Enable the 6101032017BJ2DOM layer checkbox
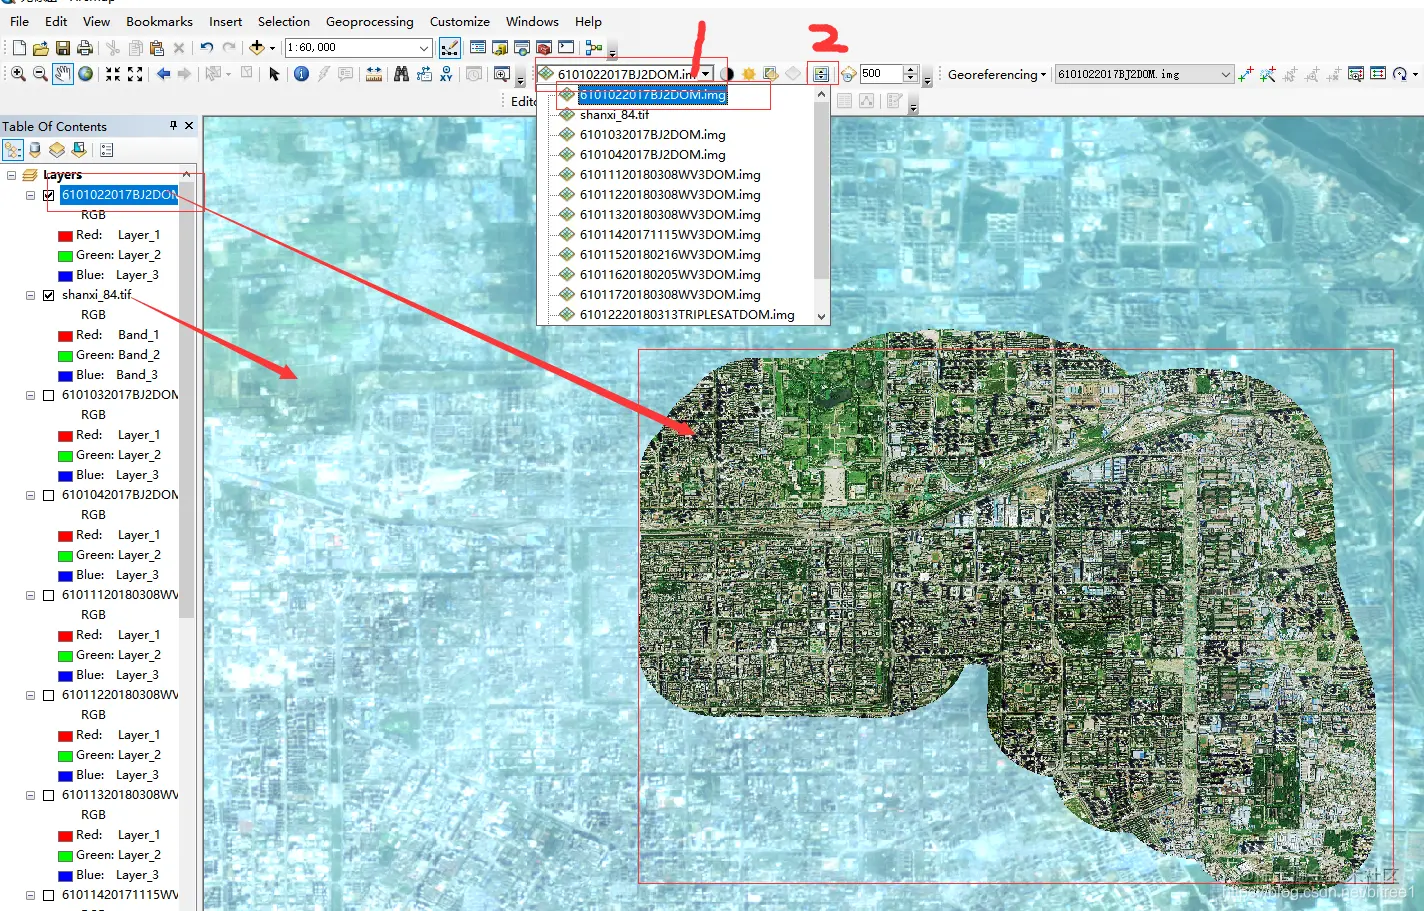This screenshot has width=1424, height=911. point(48,395)
